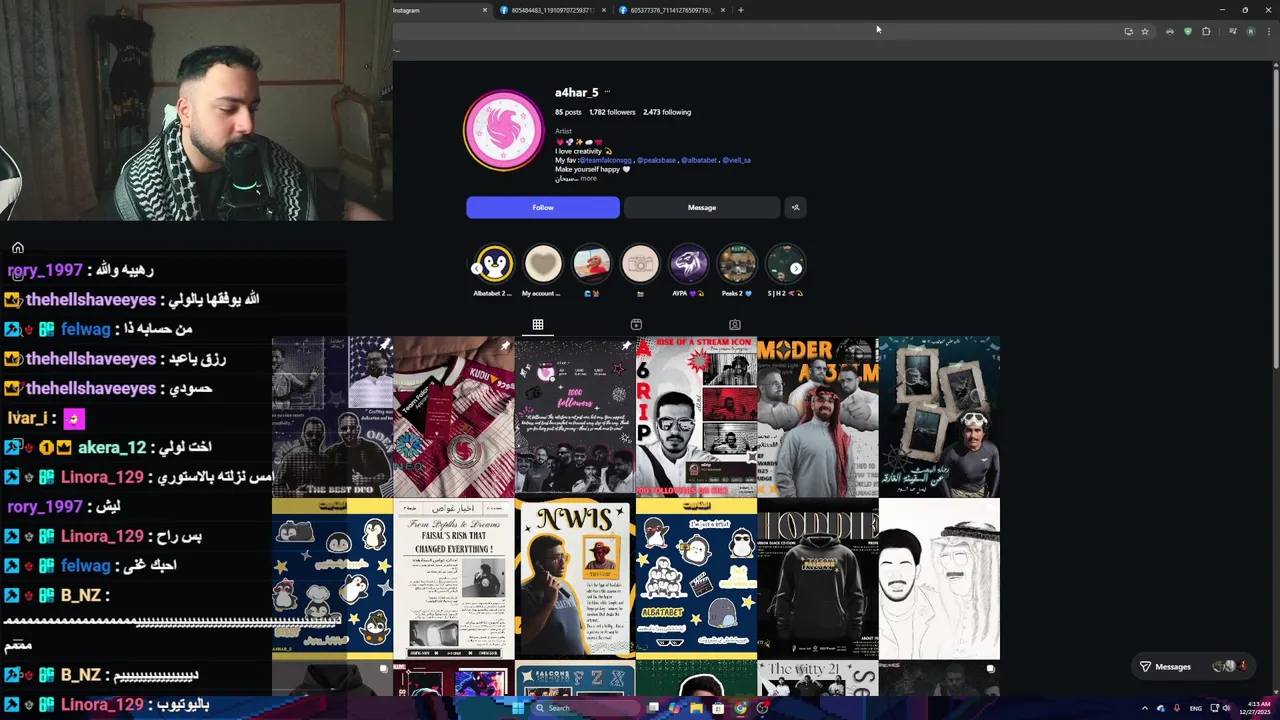The width and height of the screenshot is (1280, 720).
Task: Open the floating Messages panel
Action: [1194, 666]
